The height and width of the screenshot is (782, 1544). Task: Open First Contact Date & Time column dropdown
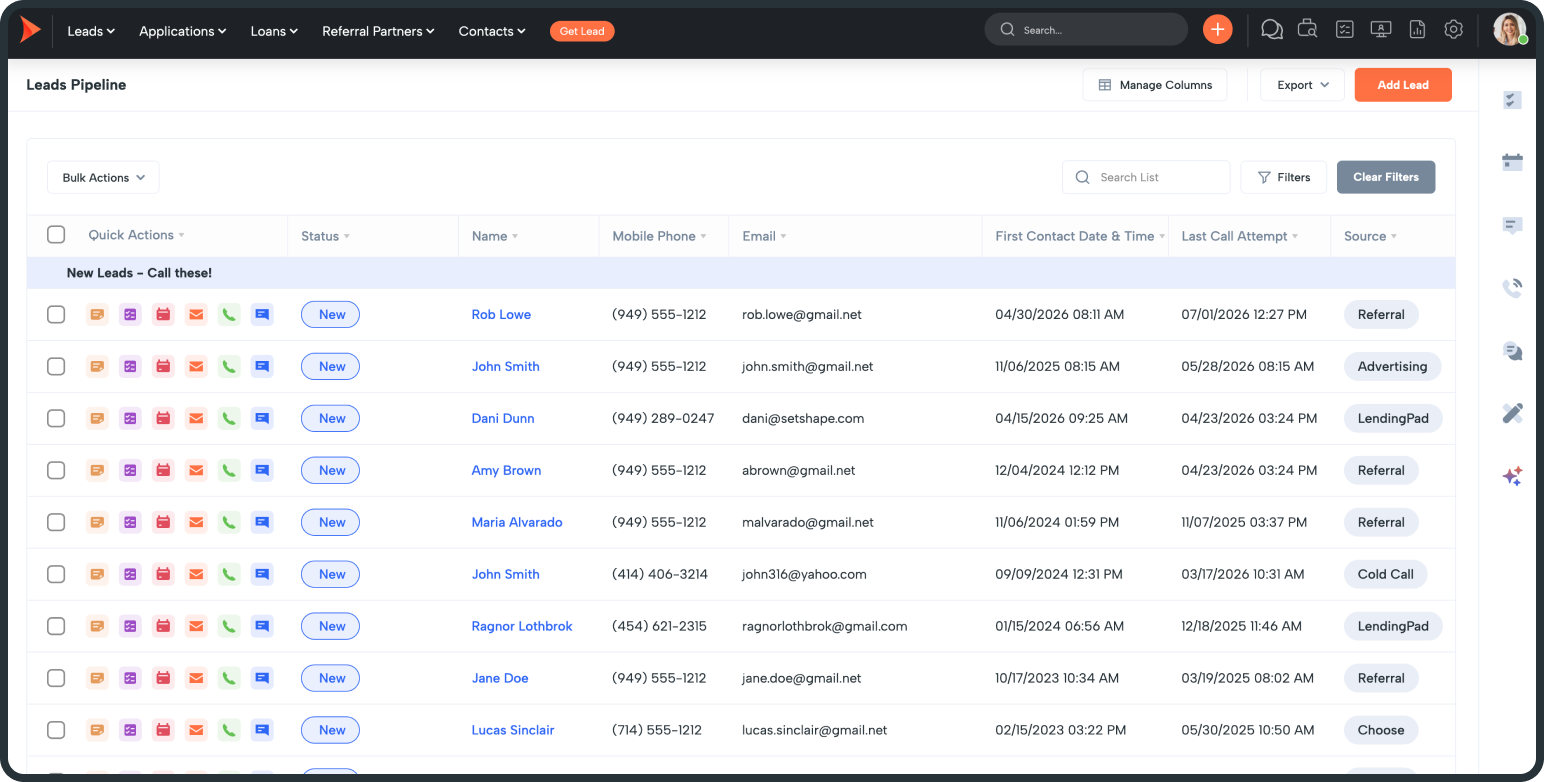1163,237
